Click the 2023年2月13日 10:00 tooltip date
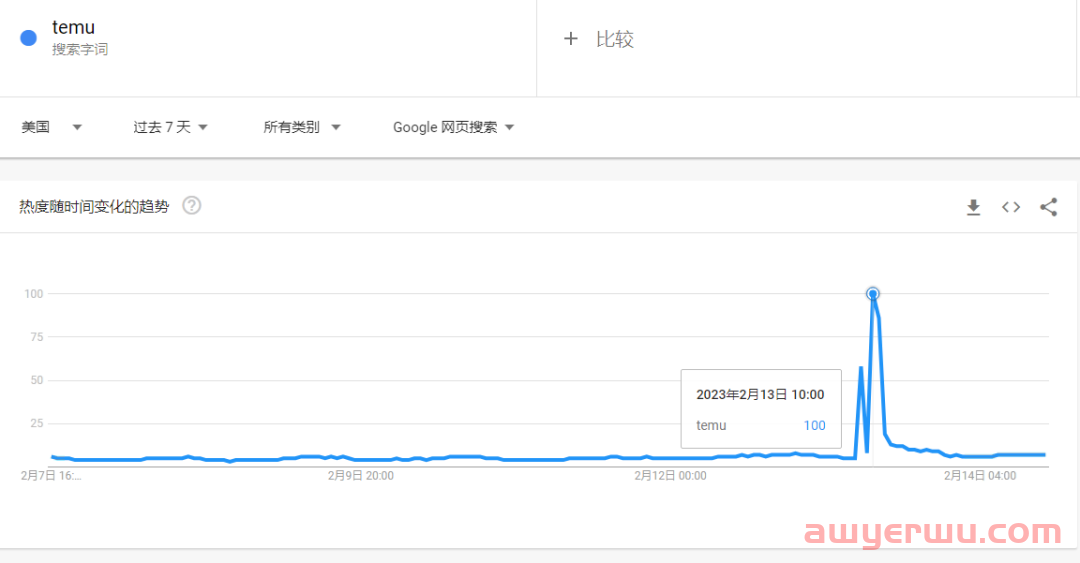The image size is (1080, 563). point(760,395)
